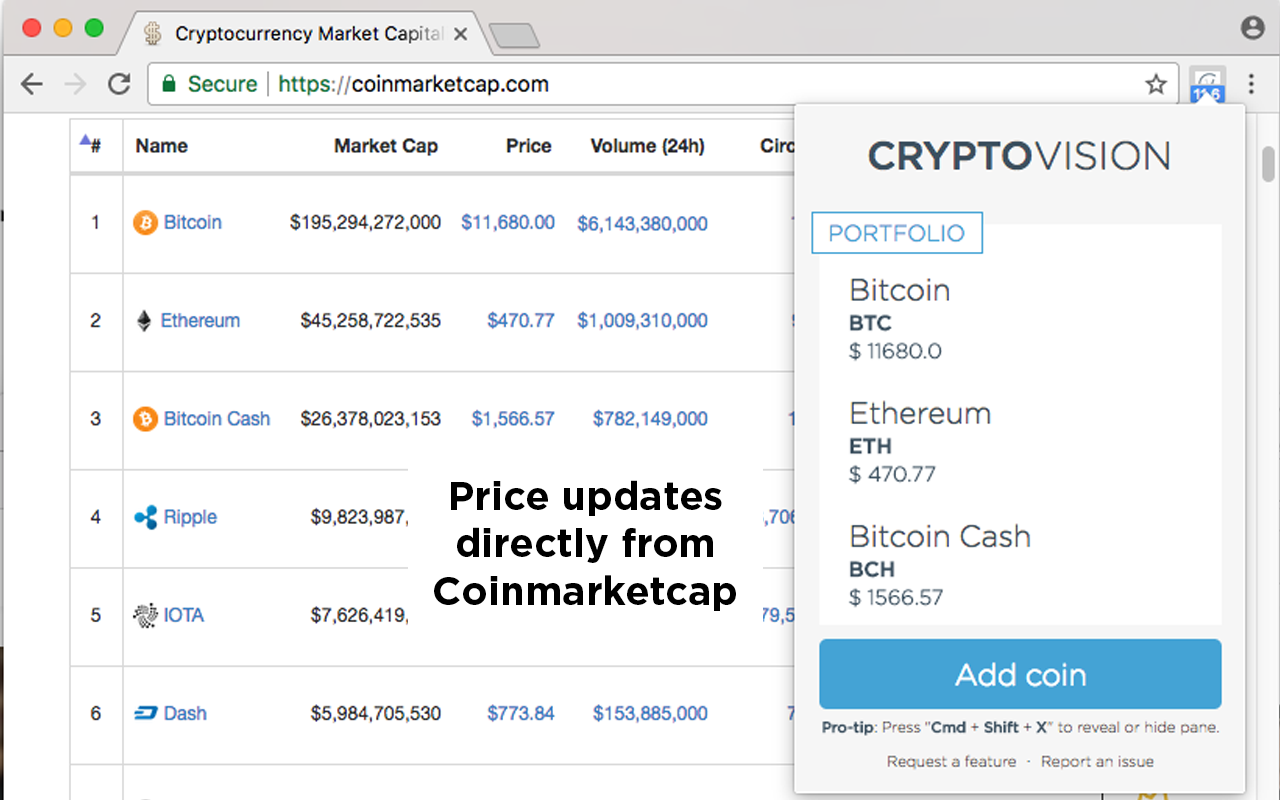Open a new browser tab
Viewport: 1280px width, 800px height.
click(x=514, y=36)
